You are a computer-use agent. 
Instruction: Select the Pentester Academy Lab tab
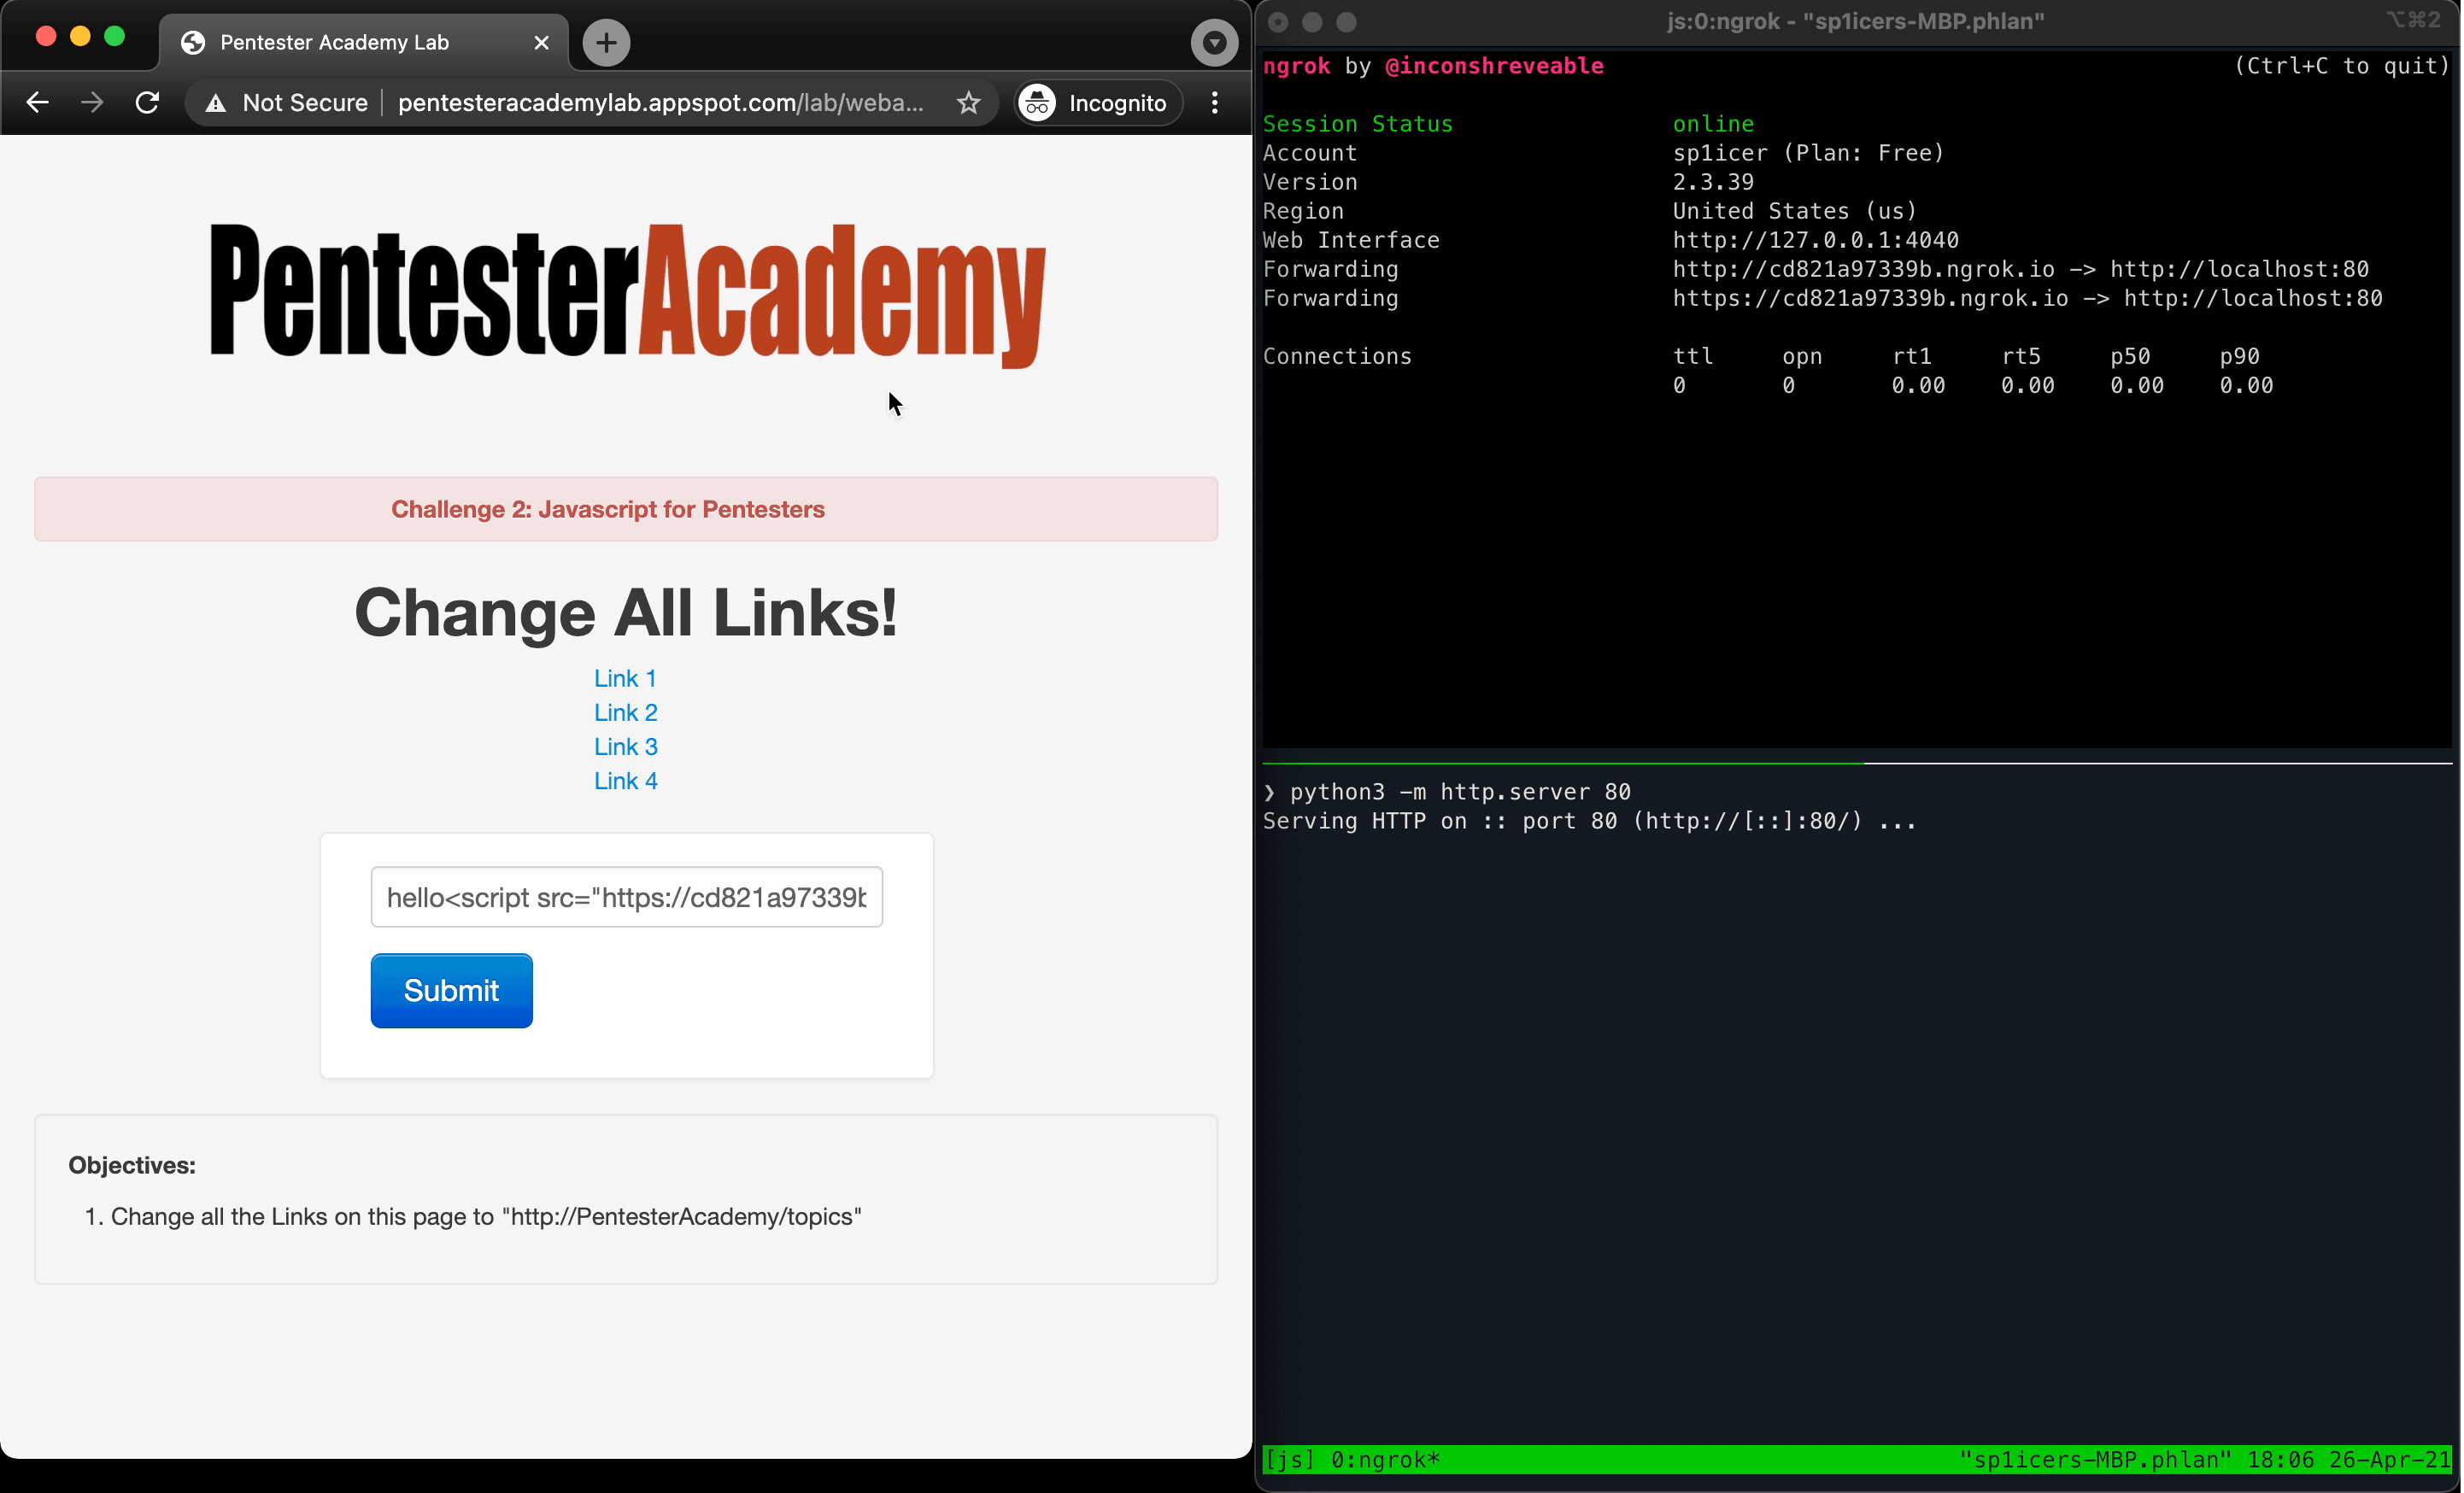pos(364,43)
